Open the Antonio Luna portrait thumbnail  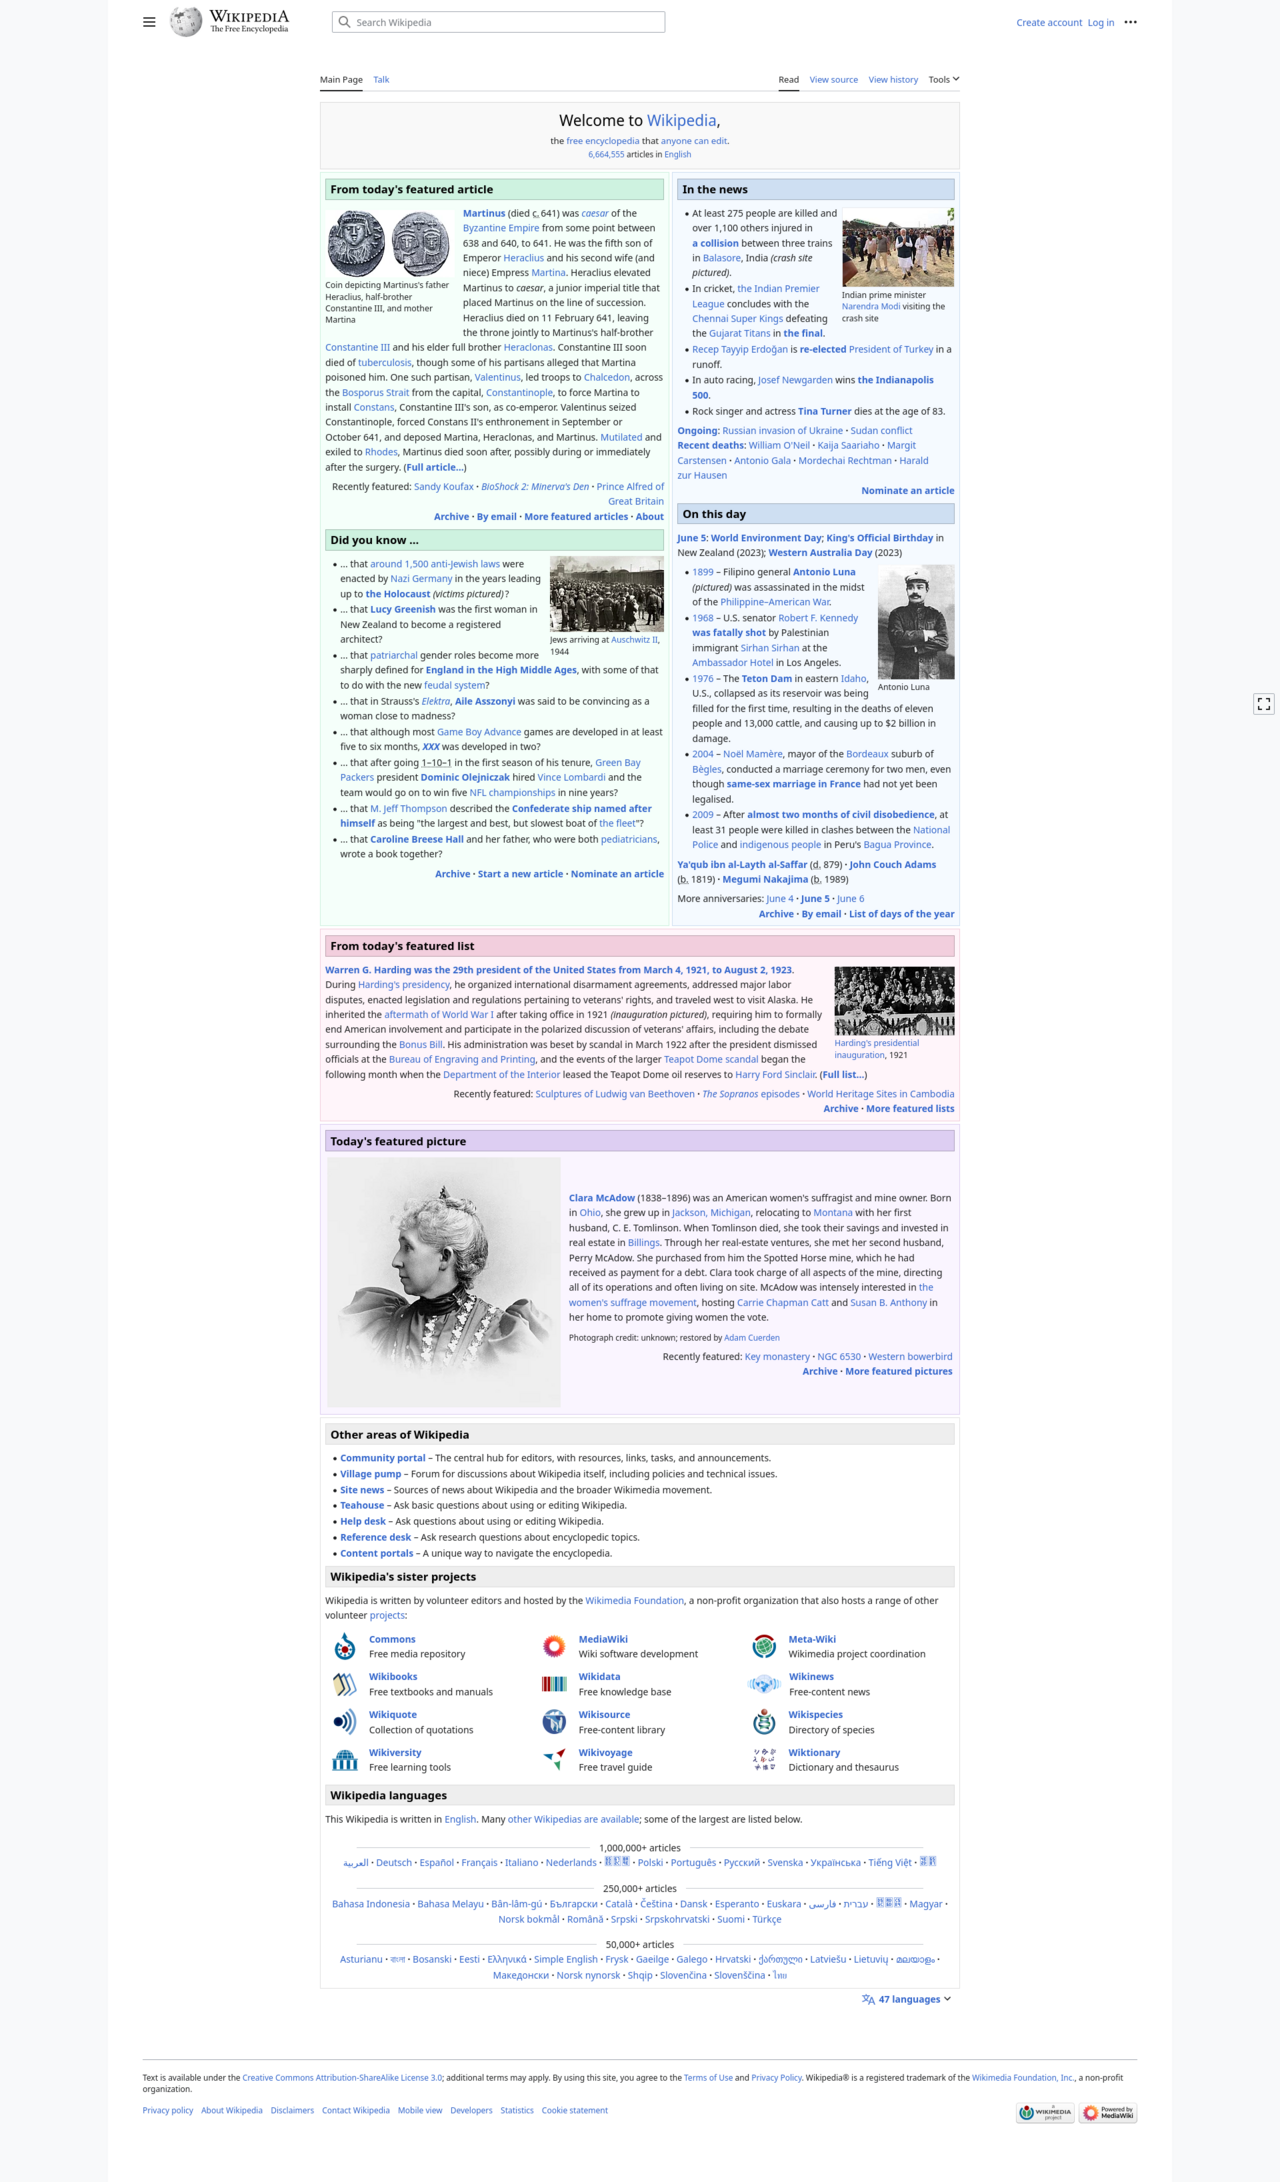[916, 622]
